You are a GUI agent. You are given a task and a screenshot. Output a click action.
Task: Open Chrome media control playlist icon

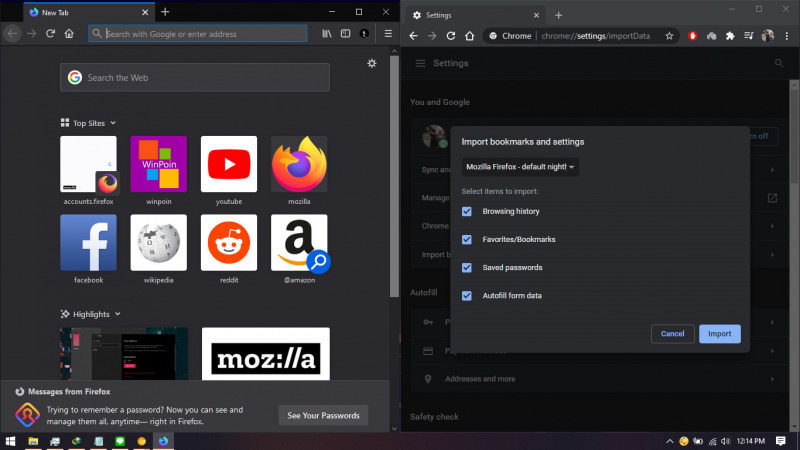(x=748, y=36)
